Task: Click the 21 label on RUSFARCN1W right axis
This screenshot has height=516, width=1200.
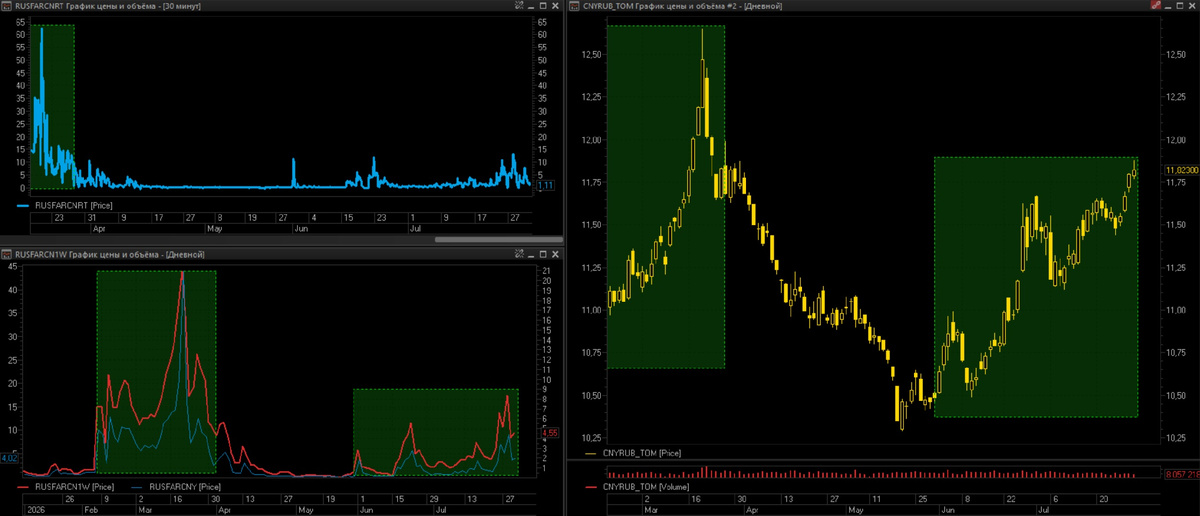Action: click(545, 271)
